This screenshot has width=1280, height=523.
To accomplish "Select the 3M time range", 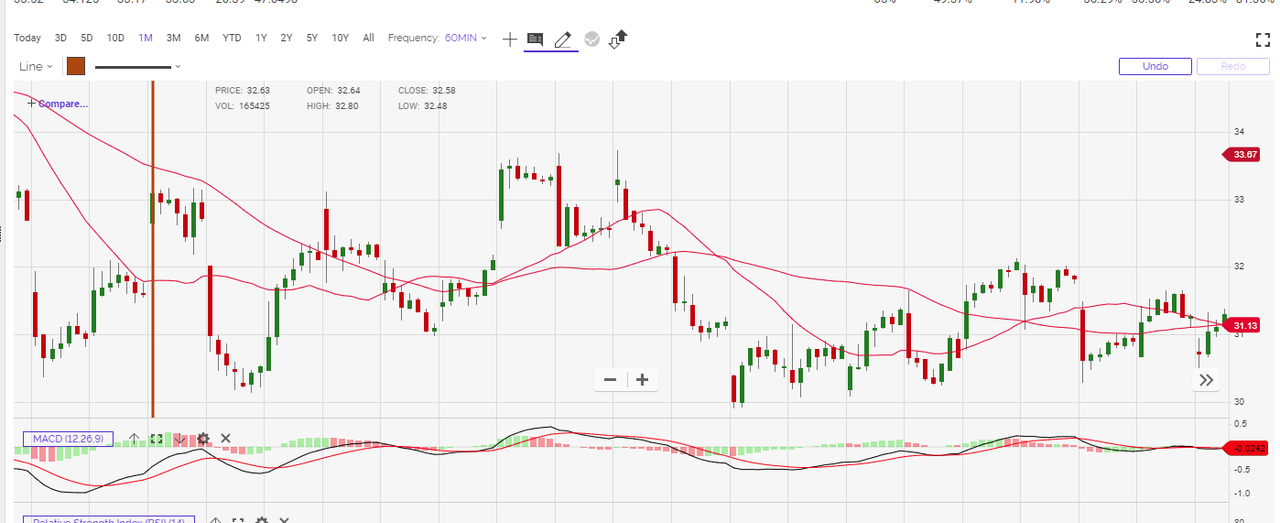I will 174,38.
